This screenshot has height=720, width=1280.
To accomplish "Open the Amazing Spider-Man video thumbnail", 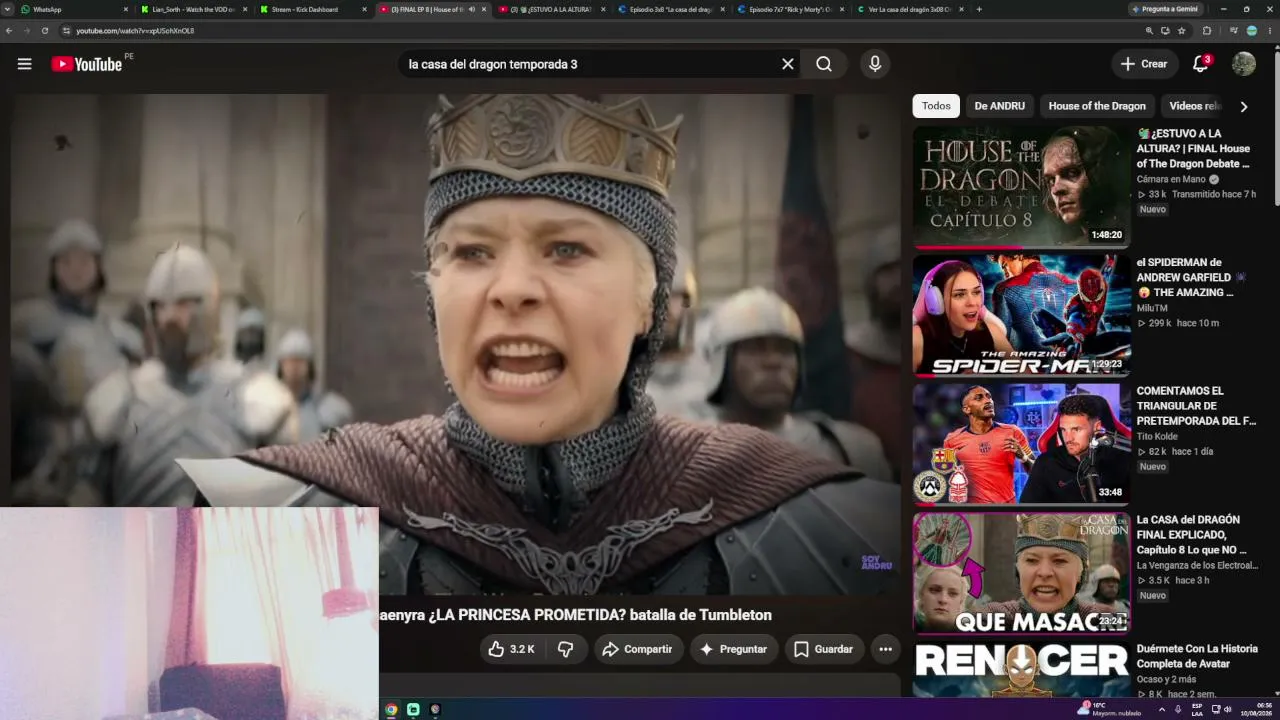I will (x=1021, y=315).
